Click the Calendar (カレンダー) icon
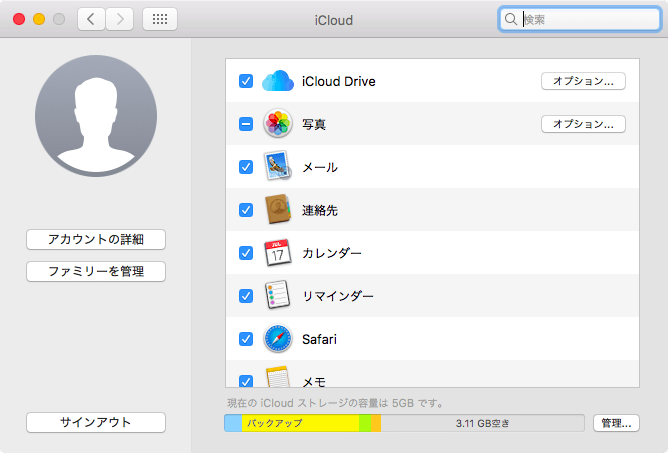This screenshot has height=453, width=668. coord(277,253)
